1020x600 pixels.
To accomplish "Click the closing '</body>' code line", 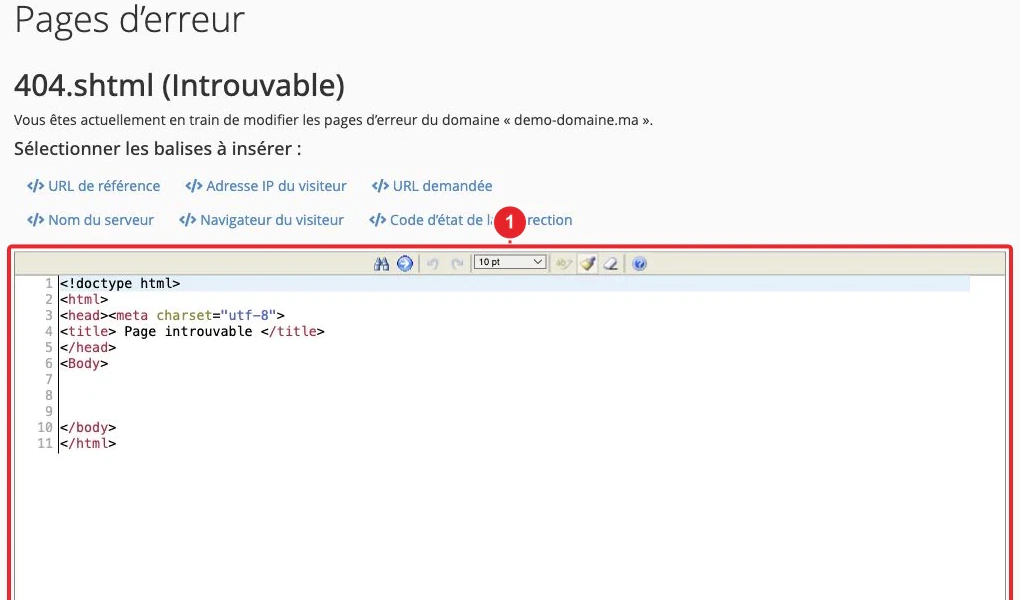I will click(88, 428).
